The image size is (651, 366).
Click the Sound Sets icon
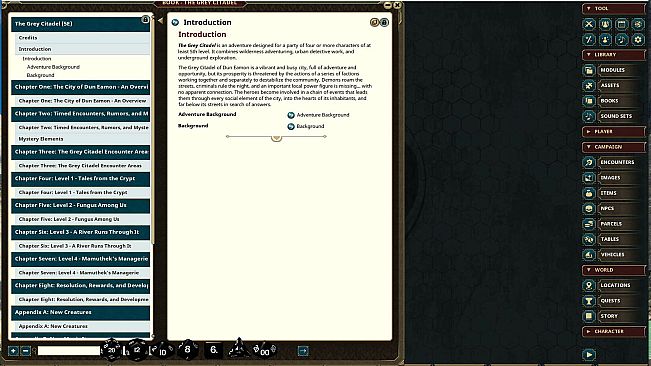point(589,116)
